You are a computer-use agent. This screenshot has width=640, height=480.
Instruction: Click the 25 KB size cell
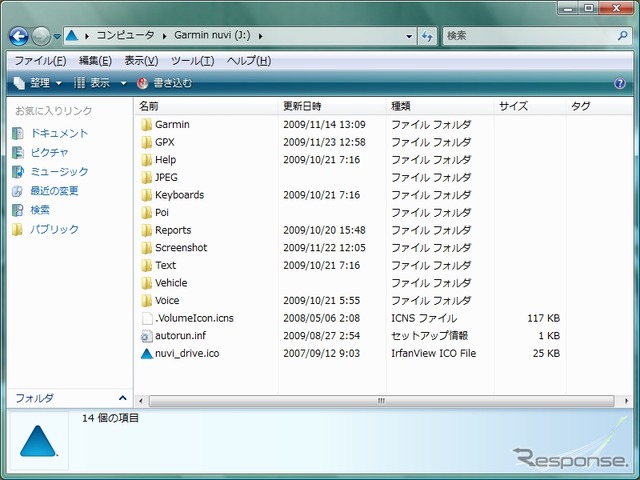click(x=546, y=353)
